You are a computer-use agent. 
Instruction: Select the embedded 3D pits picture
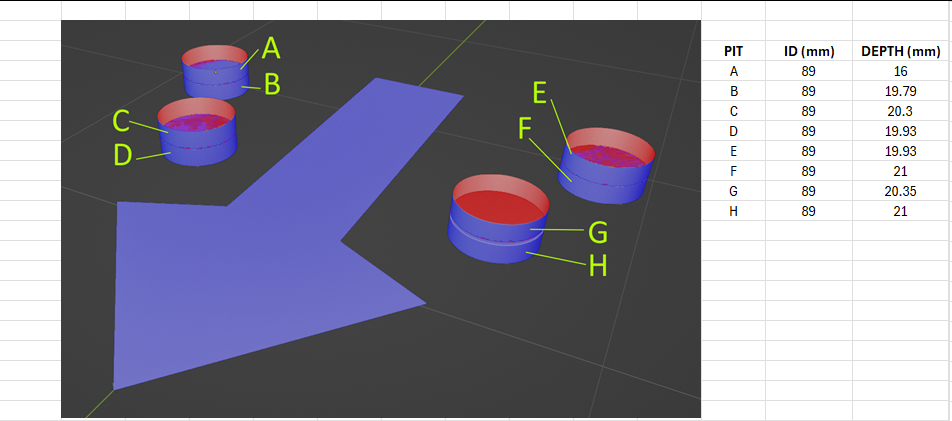coord(381,219)
